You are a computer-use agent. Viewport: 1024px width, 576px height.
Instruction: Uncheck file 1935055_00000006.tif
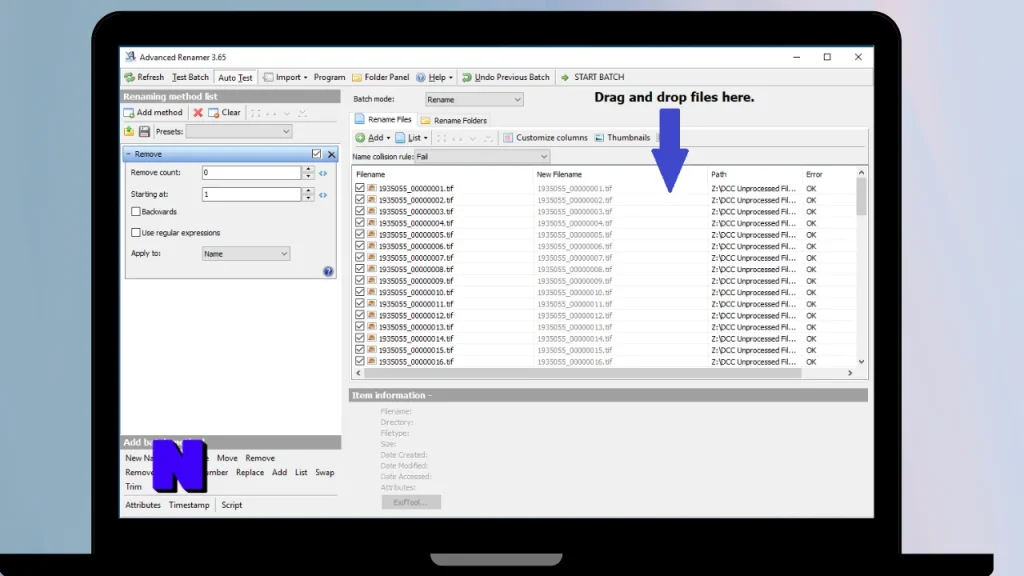coord(360,246)
